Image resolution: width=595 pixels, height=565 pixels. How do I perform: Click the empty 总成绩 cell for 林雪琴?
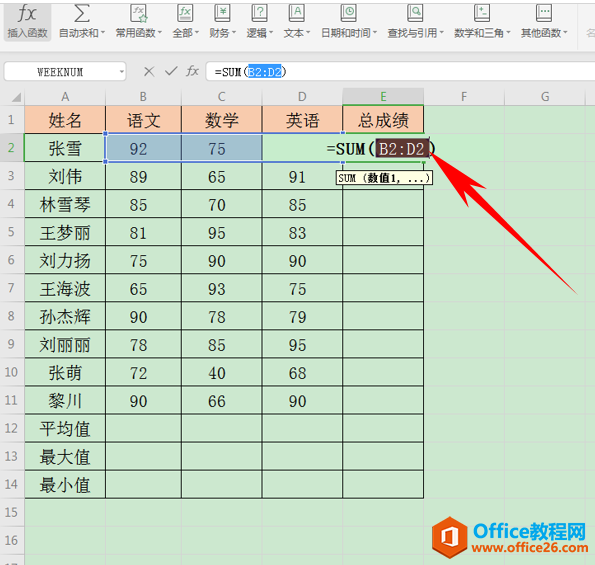(383, 204)
